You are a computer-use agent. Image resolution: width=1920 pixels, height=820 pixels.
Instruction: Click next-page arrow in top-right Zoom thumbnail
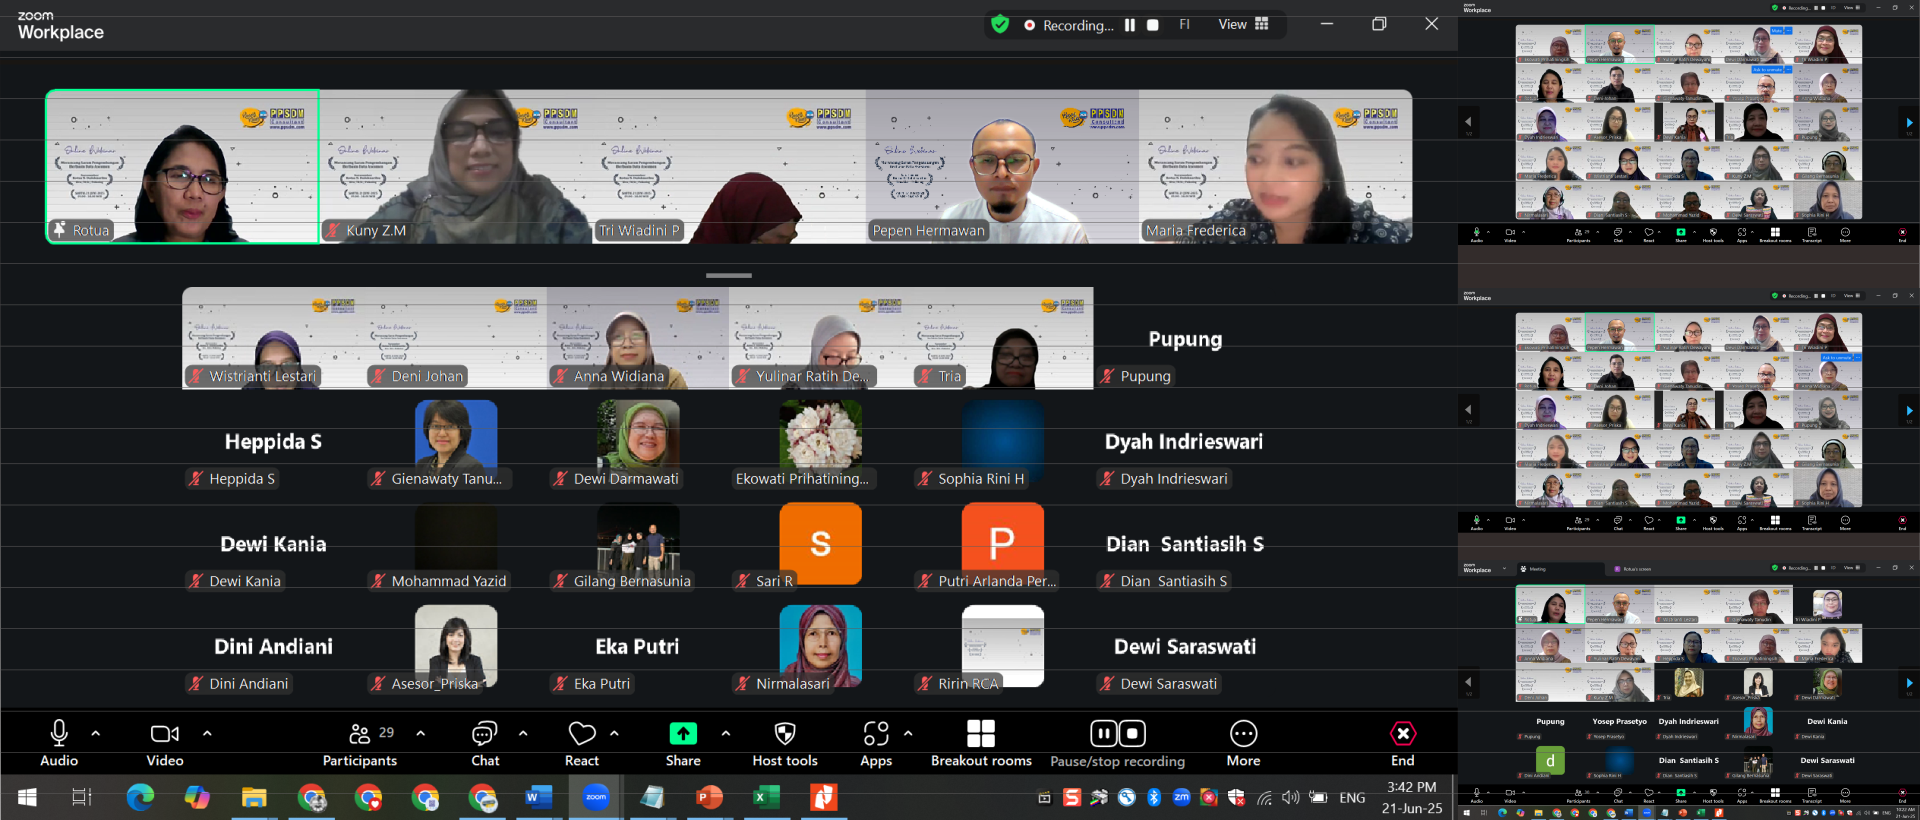1909,122
